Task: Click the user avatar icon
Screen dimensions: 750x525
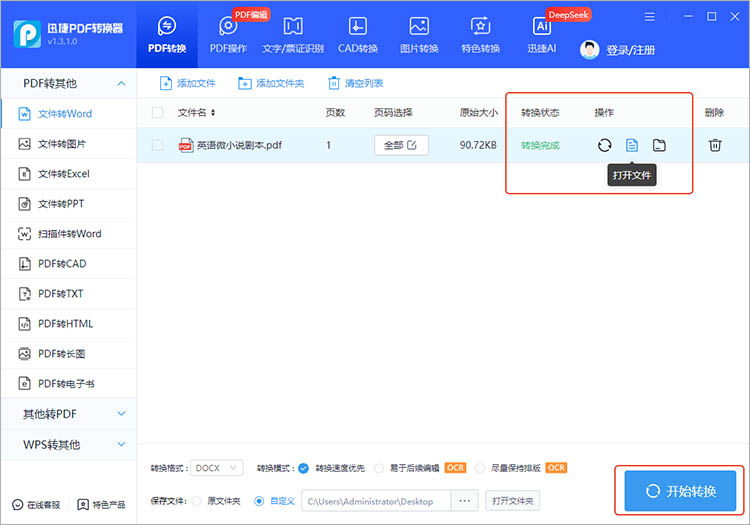Action: 589,50
